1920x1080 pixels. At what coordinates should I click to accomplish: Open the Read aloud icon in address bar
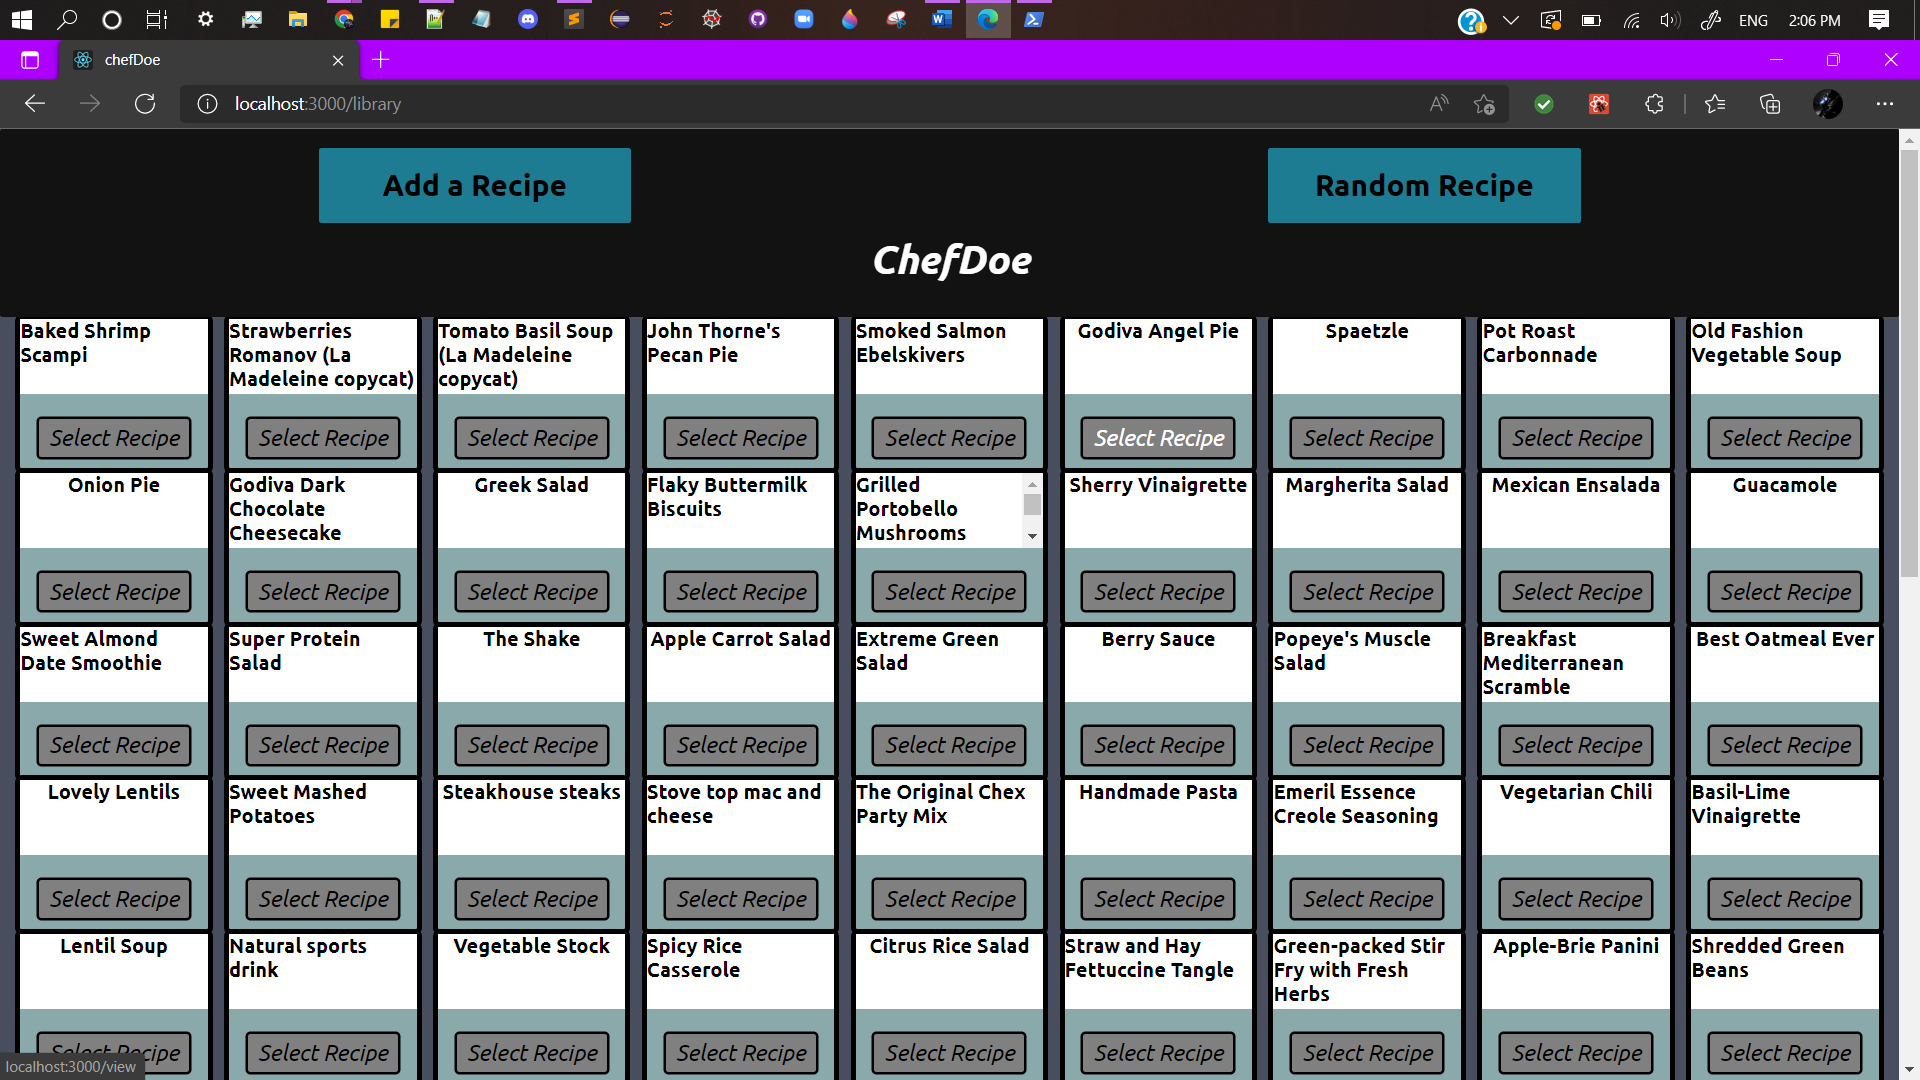pyautogui.click(x=1439, y=104)
